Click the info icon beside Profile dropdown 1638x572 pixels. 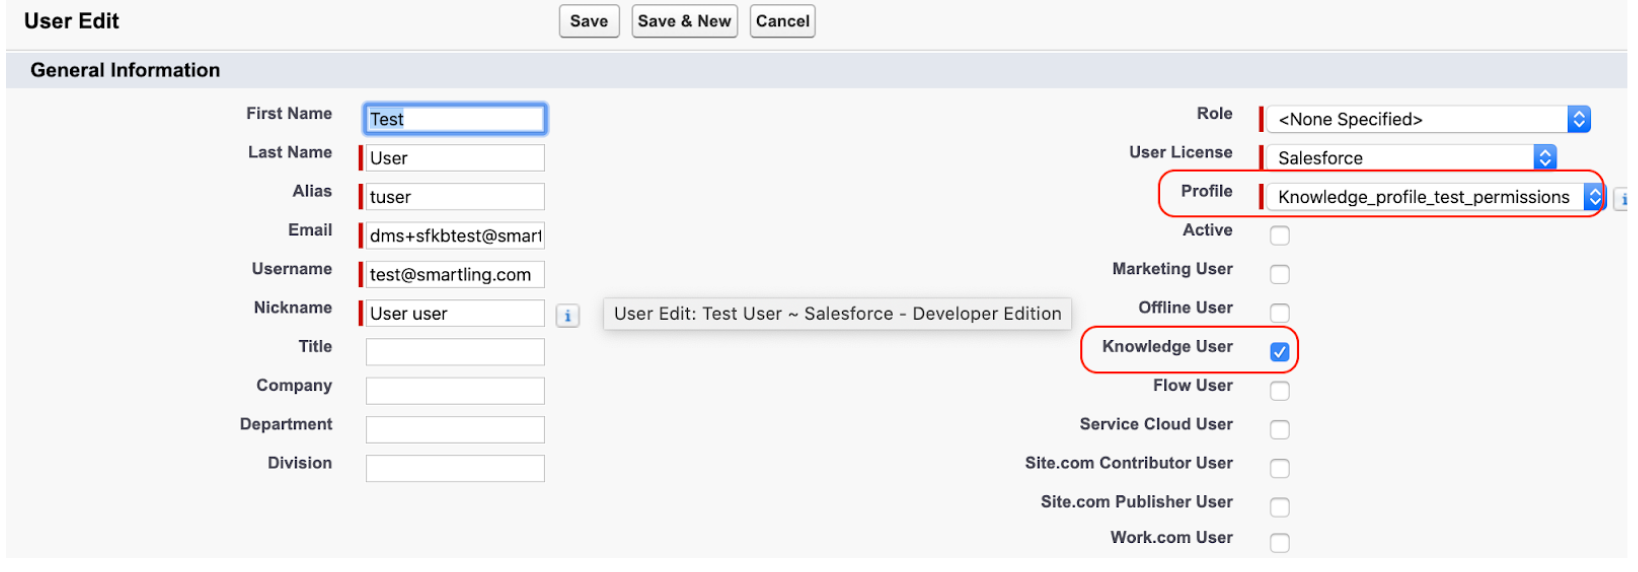pos(1621,199)
